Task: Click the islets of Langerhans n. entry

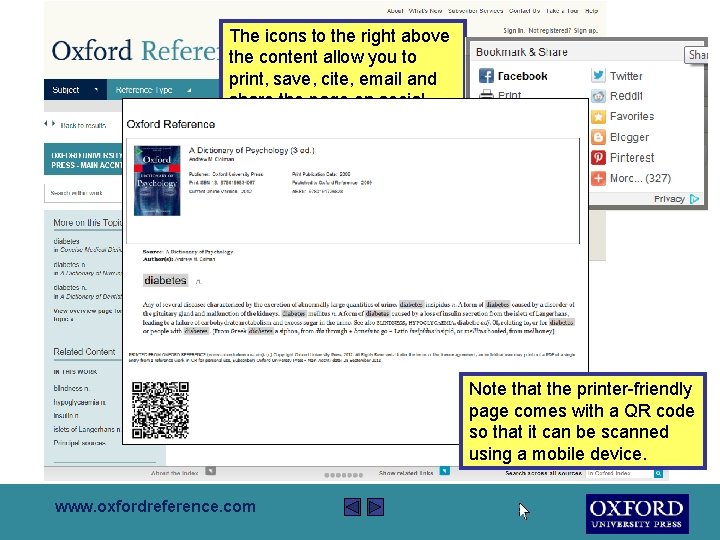Action: pos(87,429)
